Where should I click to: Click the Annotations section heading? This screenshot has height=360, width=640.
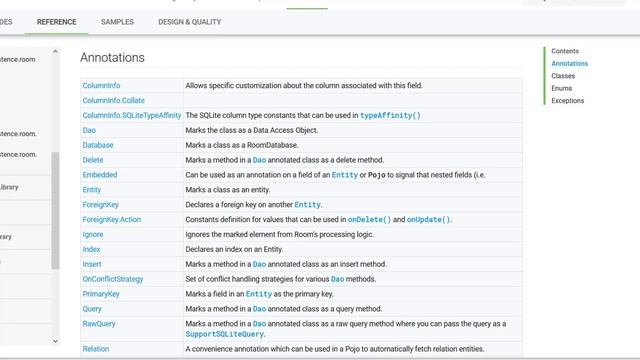112,58
